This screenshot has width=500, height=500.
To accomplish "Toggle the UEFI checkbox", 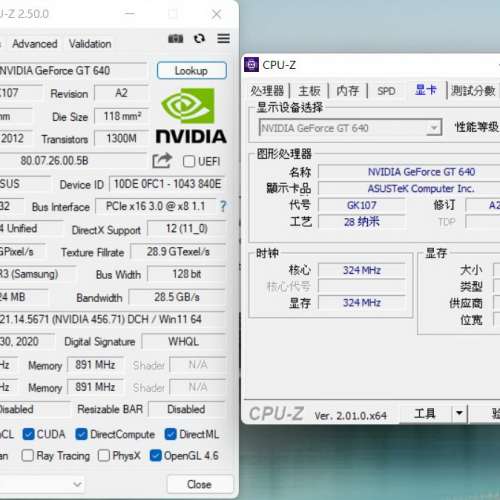I will (189, 161).
